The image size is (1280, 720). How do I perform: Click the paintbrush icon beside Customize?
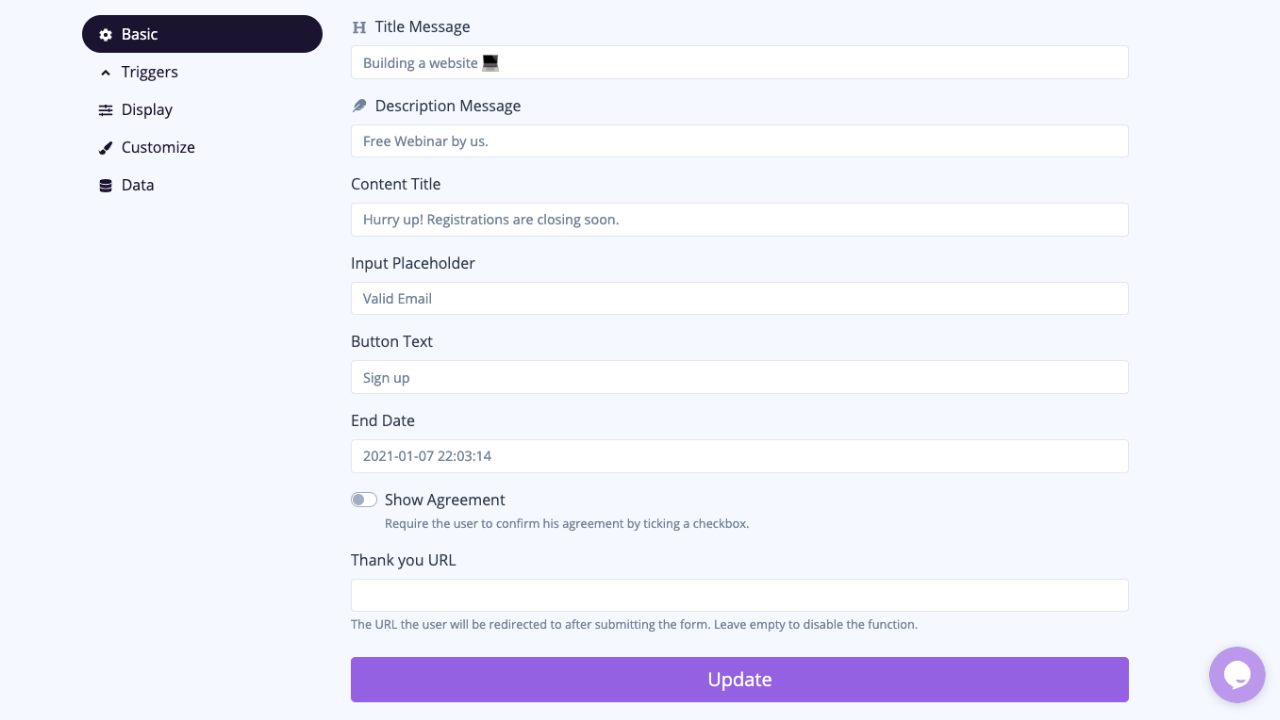click(x=106, y=148)
